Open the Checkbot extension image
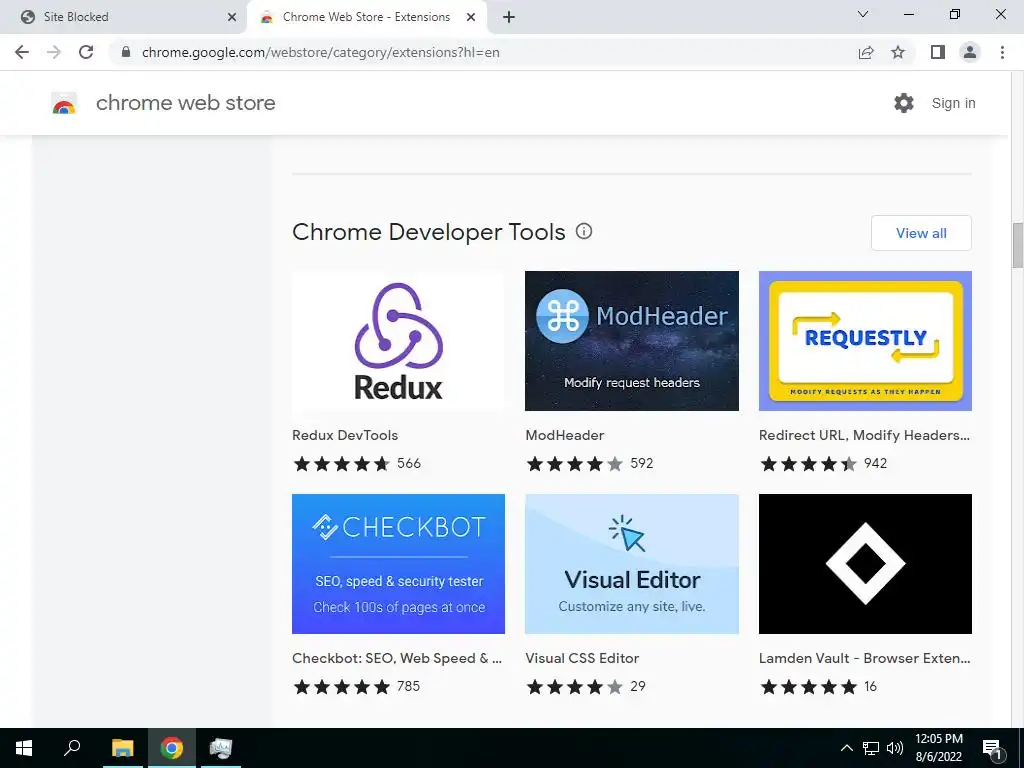This screenshot has height=768, width=1024. coord(398,564)
